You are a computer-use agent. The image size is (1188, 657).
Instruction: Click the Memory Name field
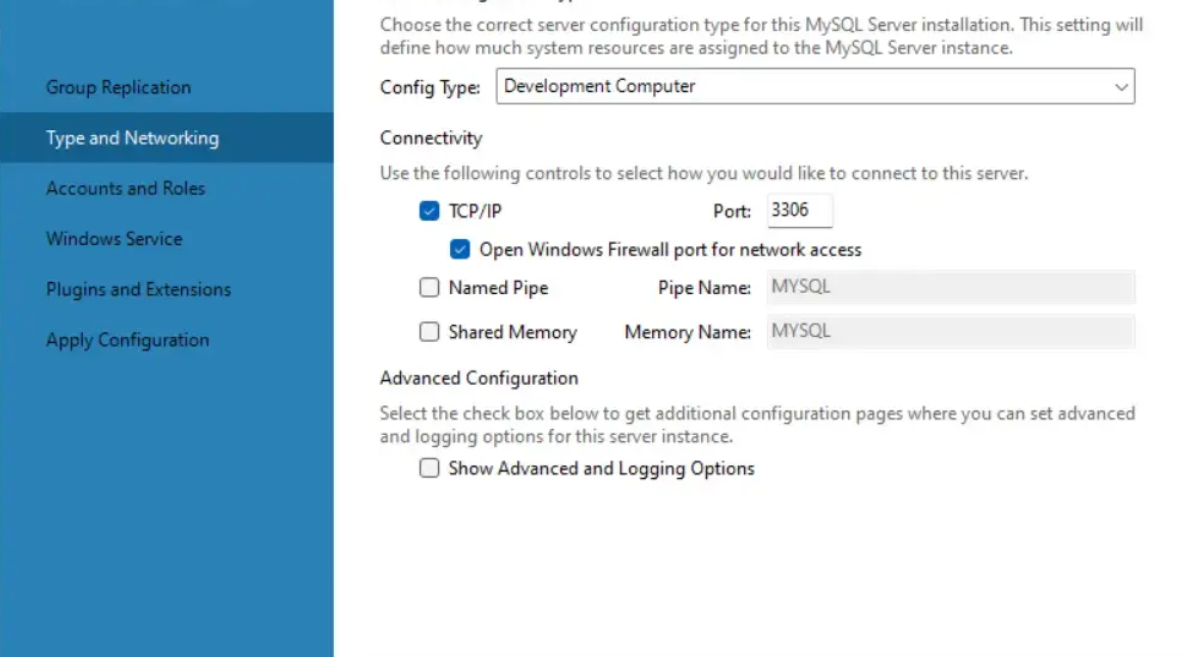(x=951, y=332)
